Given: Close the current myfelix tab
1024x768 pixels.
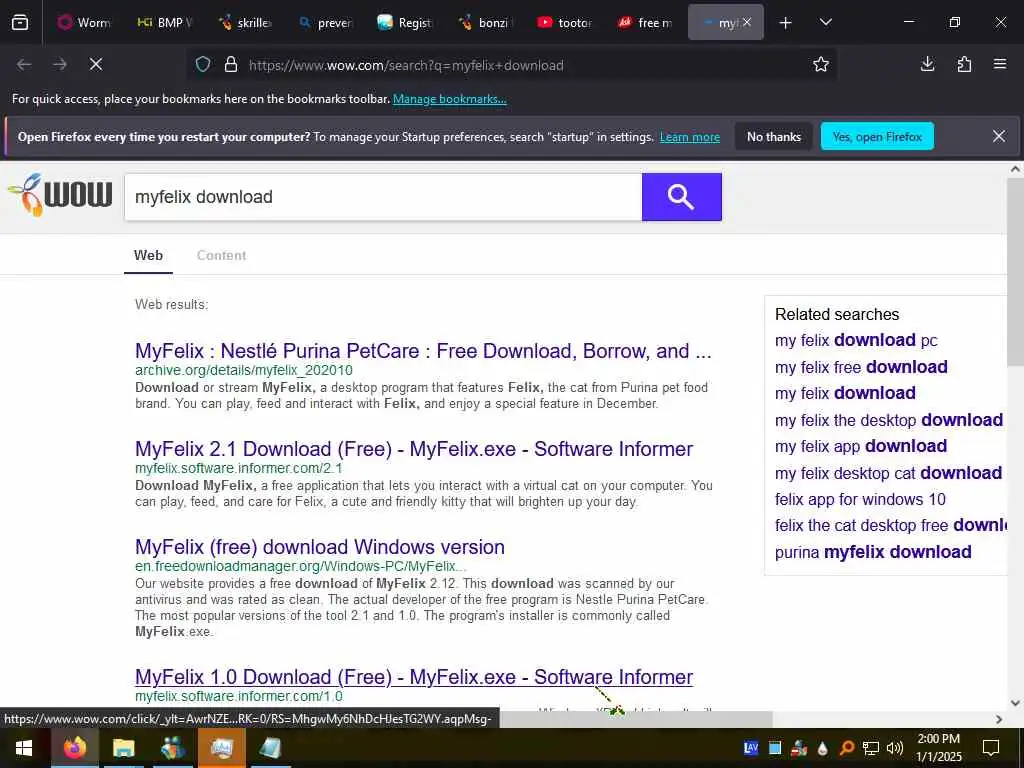Looking at the screenshot, I should pyautogui.click(x=747, y=23).
